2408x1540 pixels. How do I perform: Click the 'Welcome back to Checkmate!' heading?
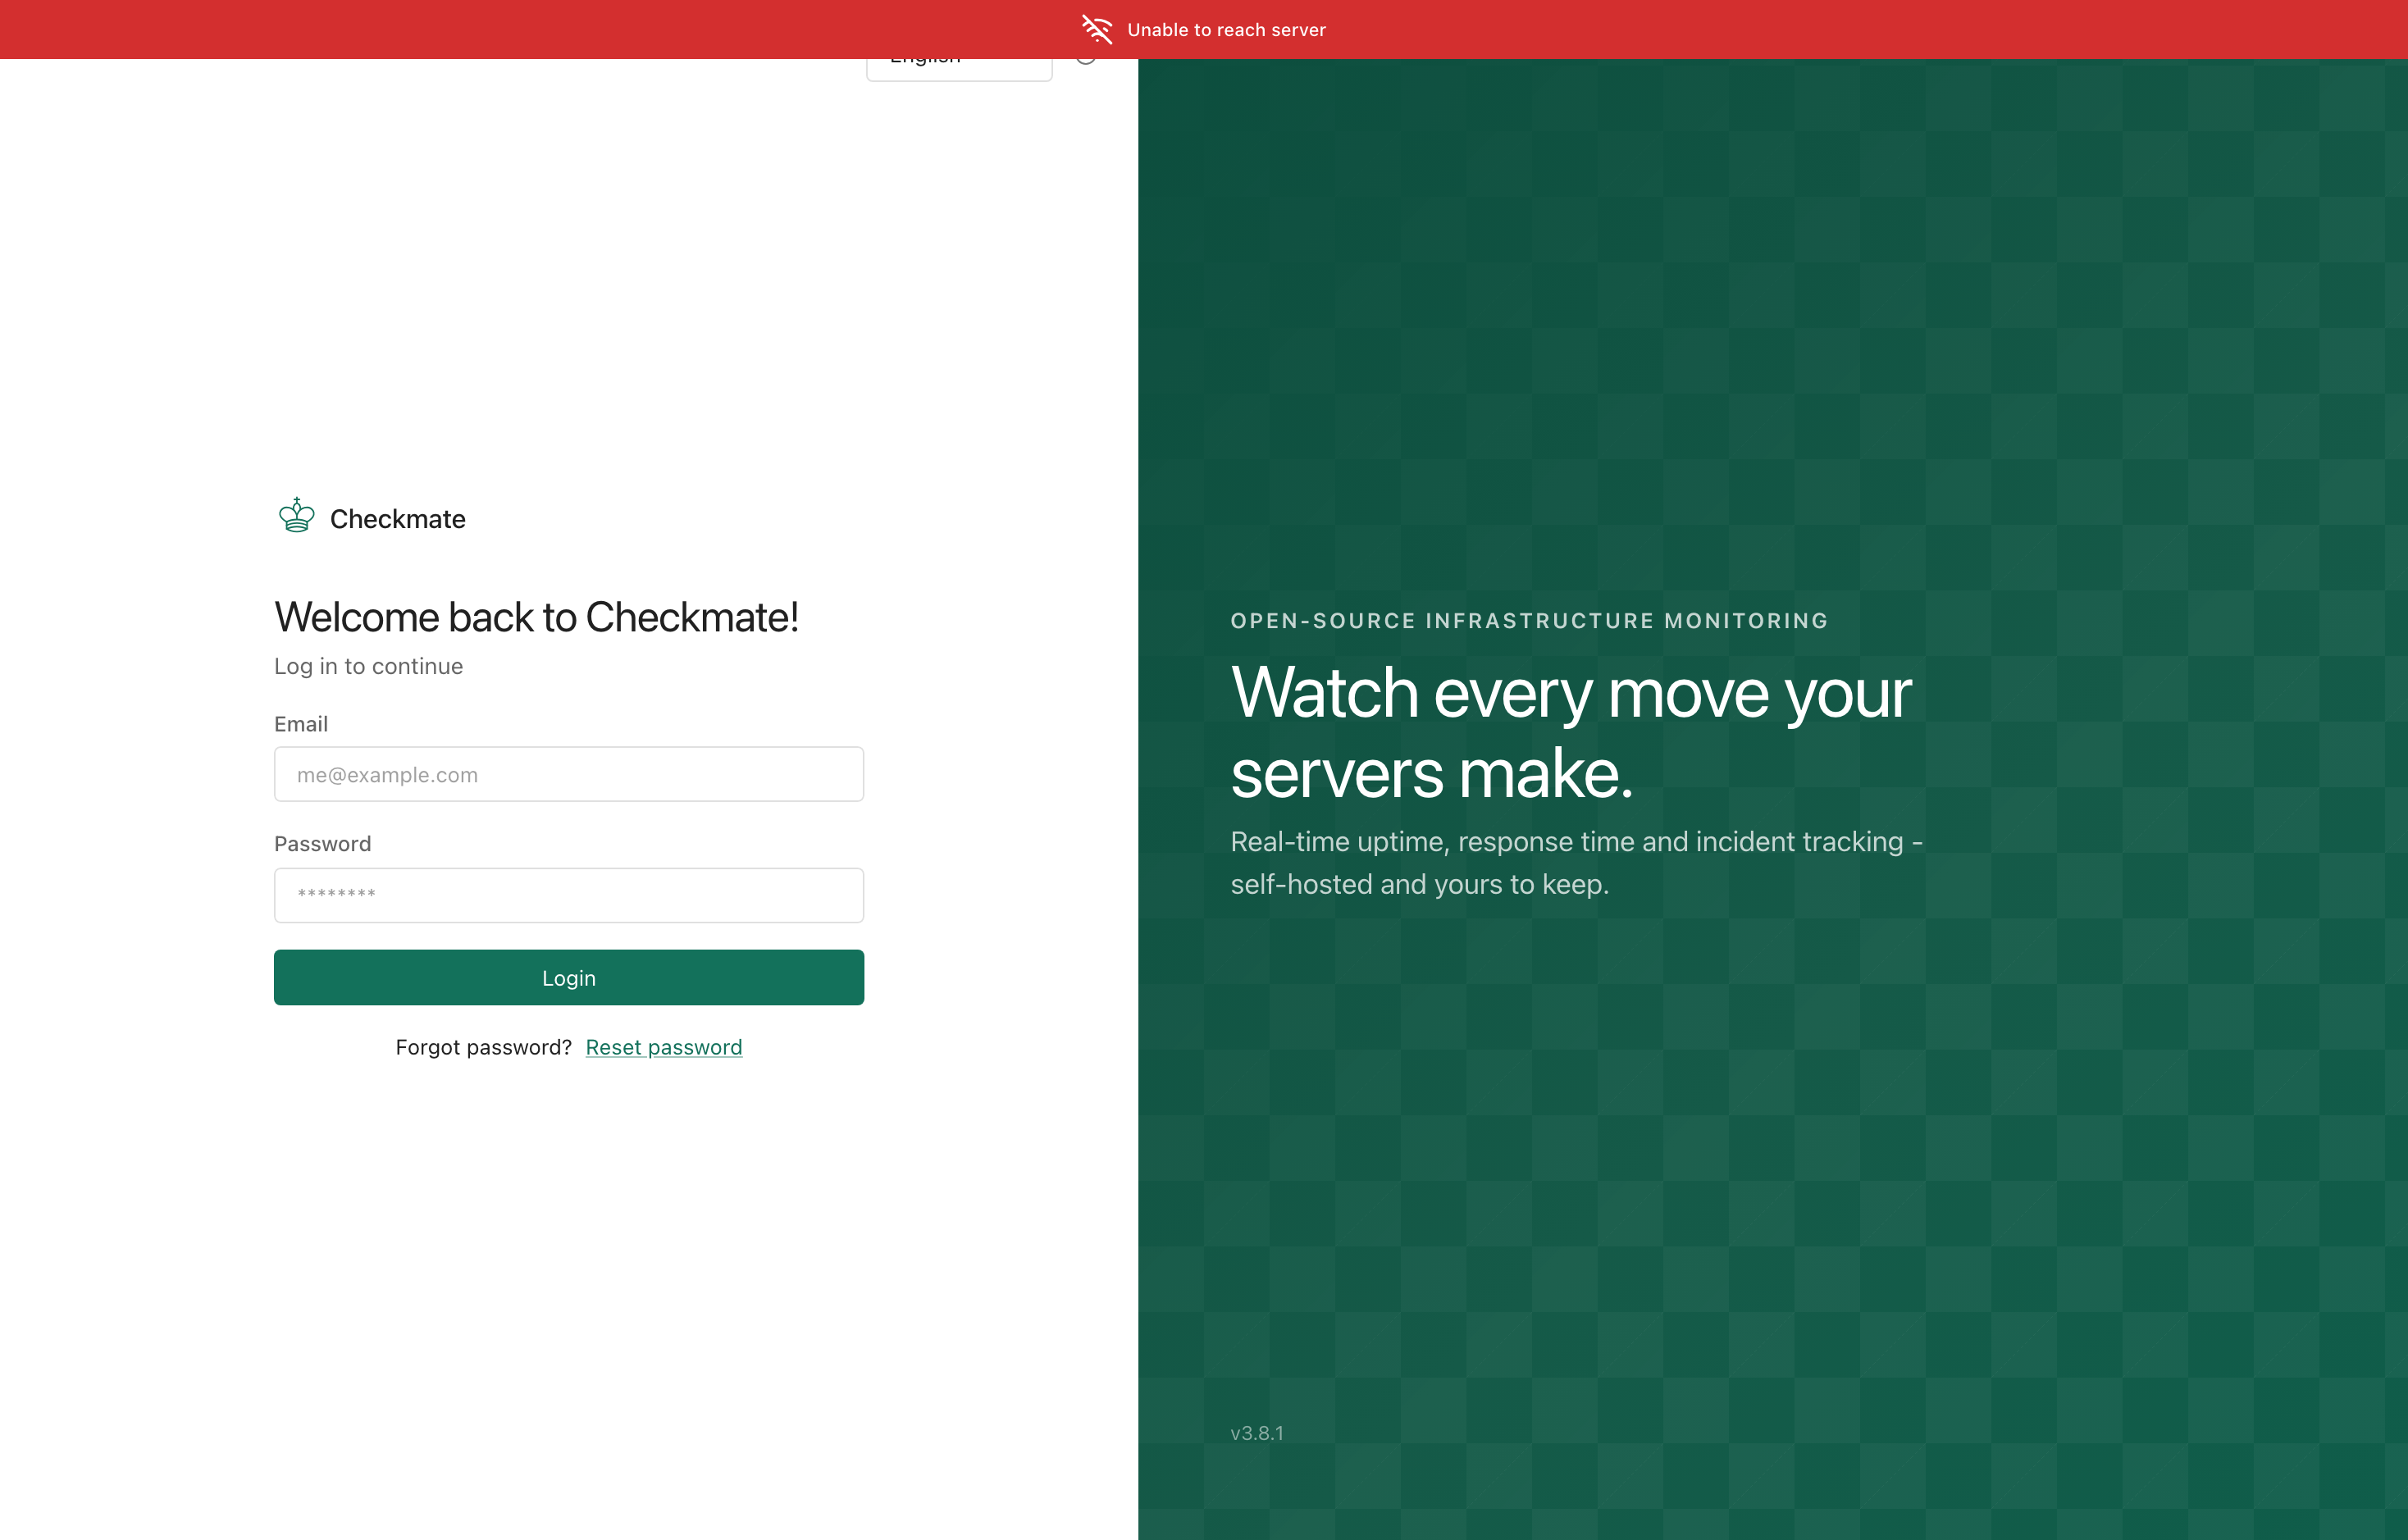click(537, 617)
